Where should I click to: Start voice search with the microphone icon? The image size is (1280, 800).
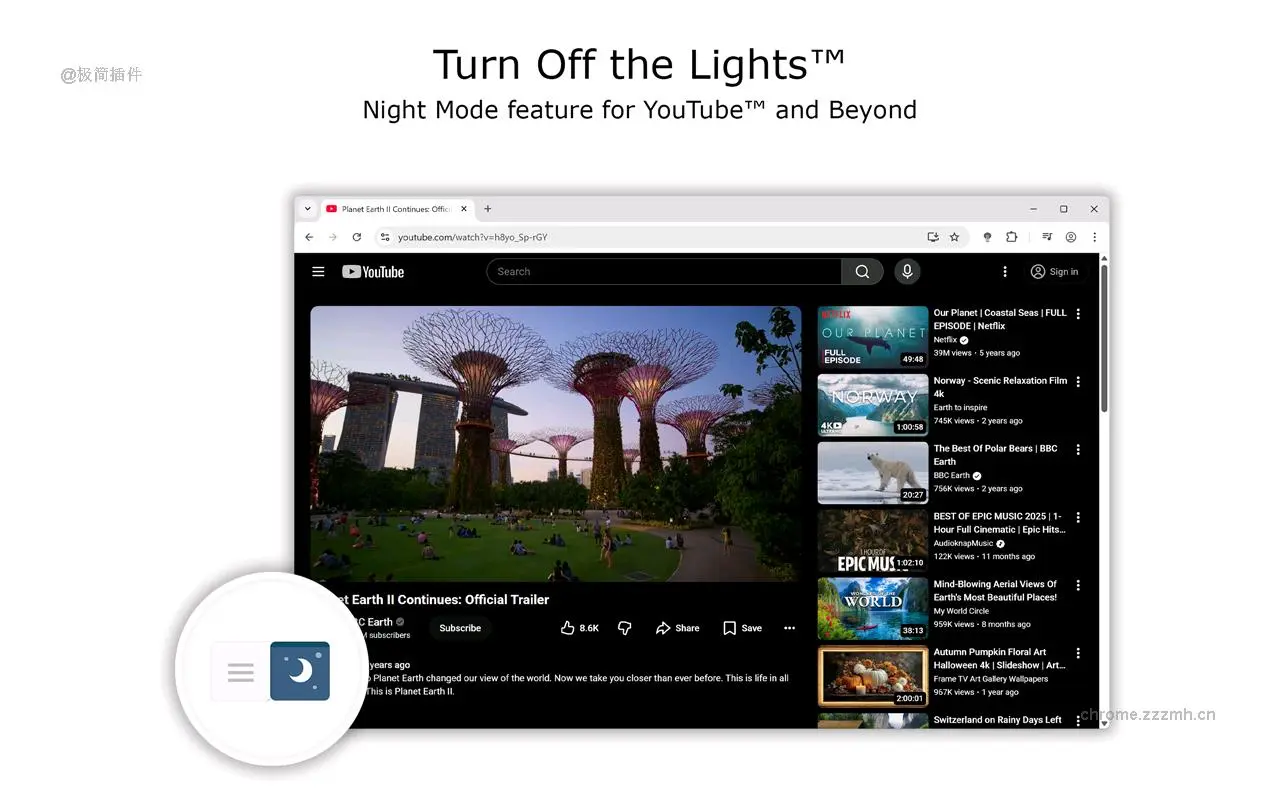(x=907, y=272)
